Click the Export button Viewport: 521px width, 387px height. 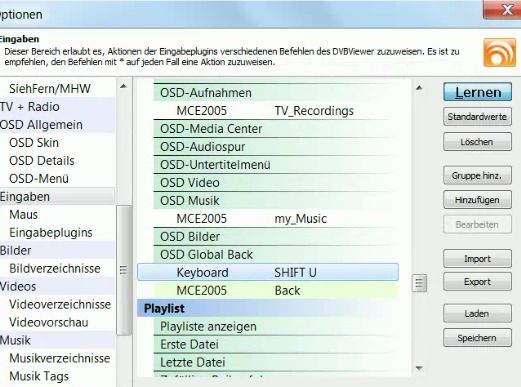[x=477, y=282]
